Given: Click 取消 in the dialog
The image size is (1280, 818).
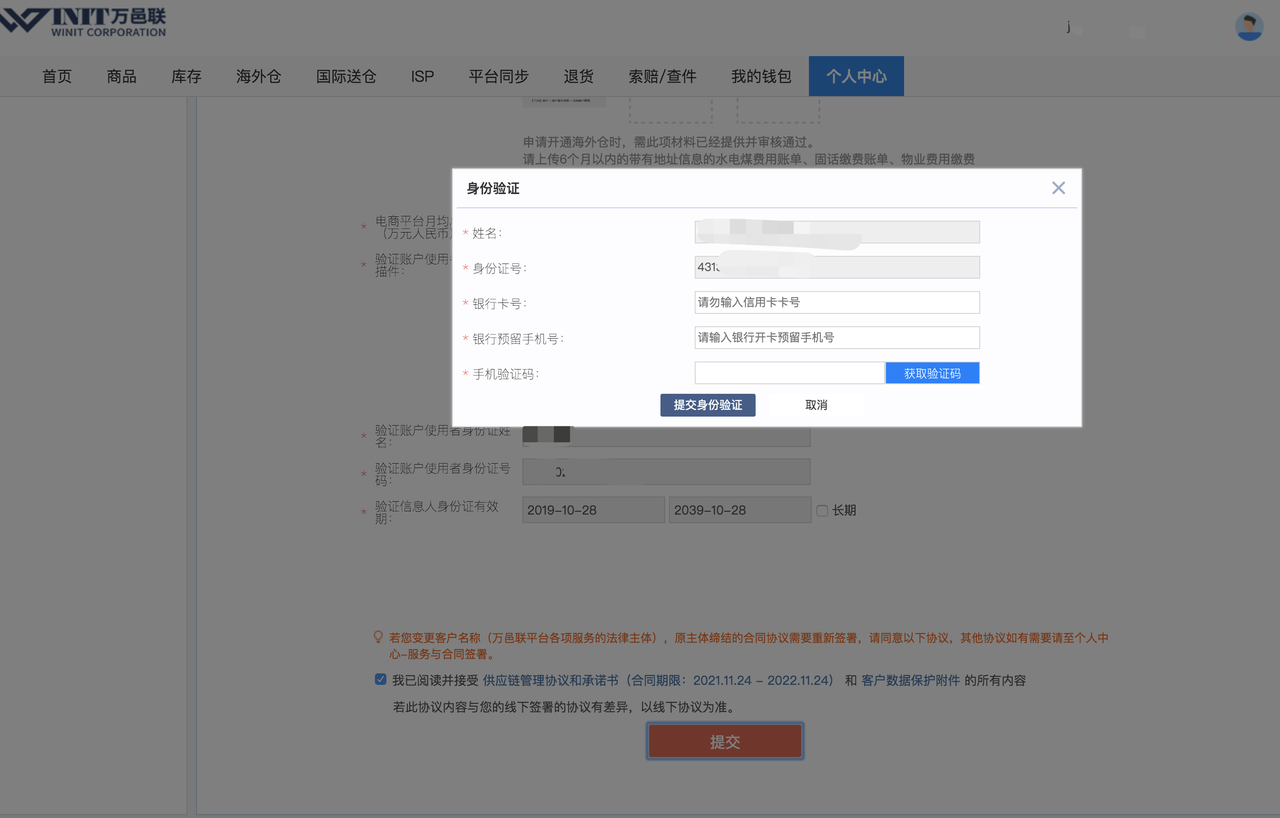Looking at the screenshot, I should [816, 405].
